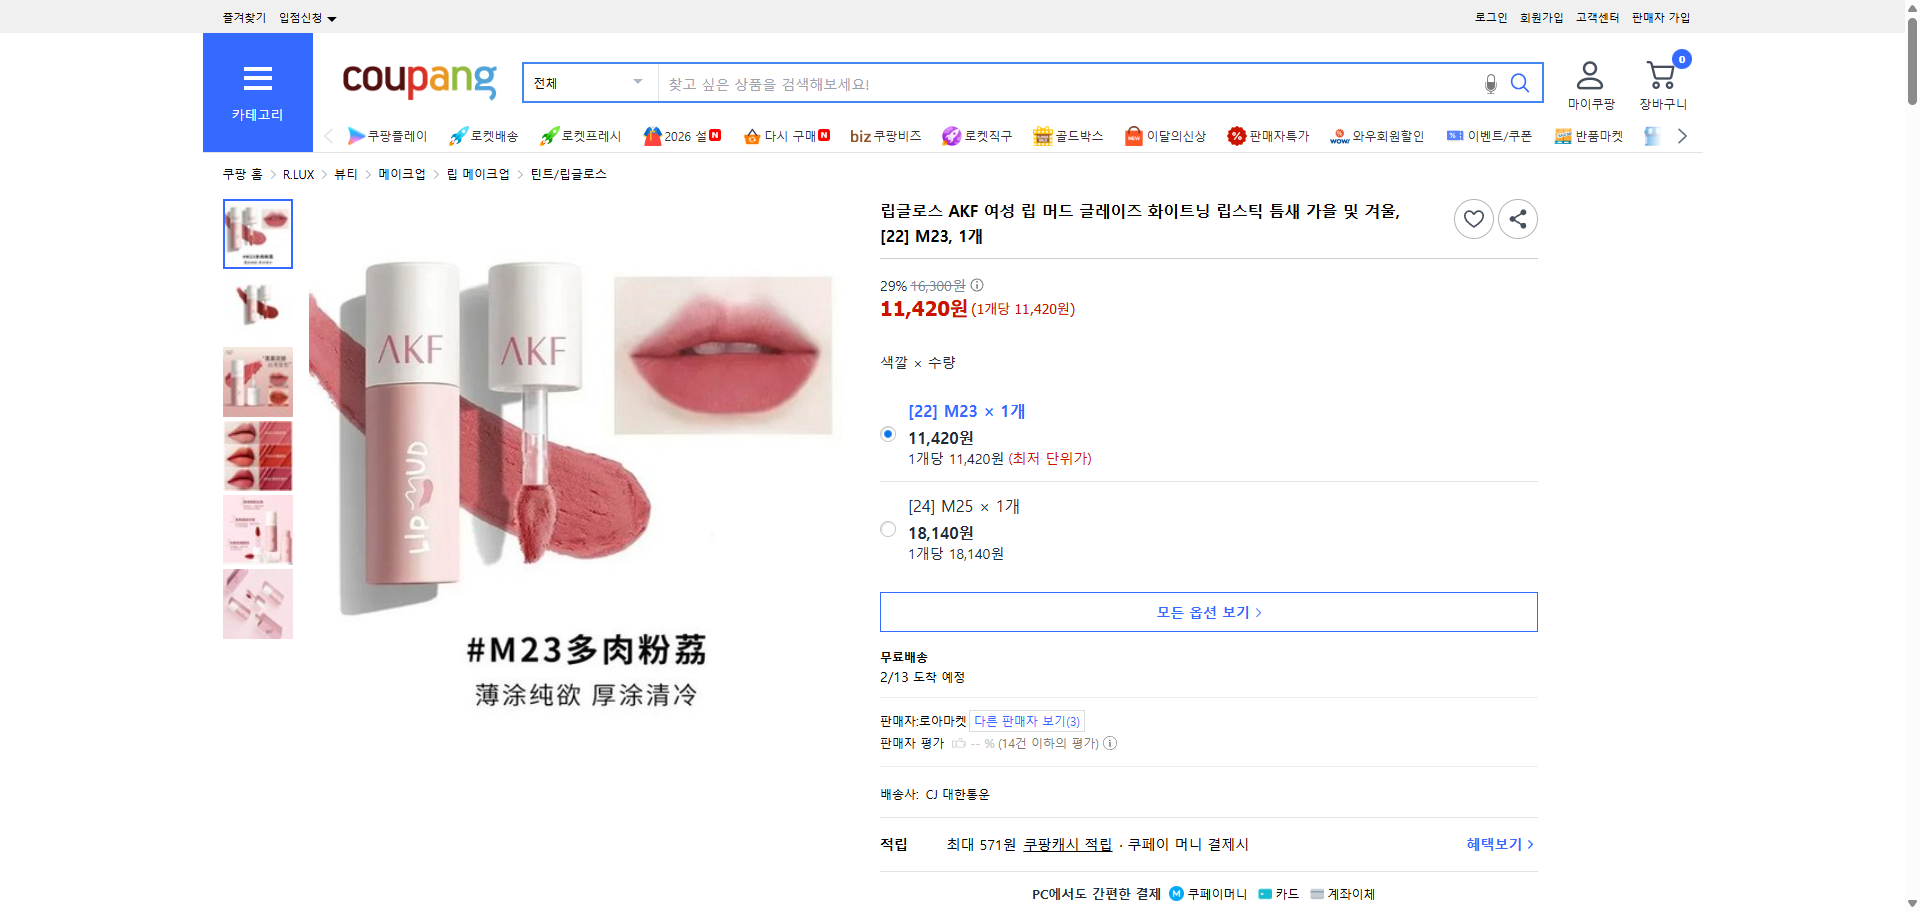Open 마이쿠팡 via the profile icon
Viewport: 1920px width, 911px height.
point(1588,80)
